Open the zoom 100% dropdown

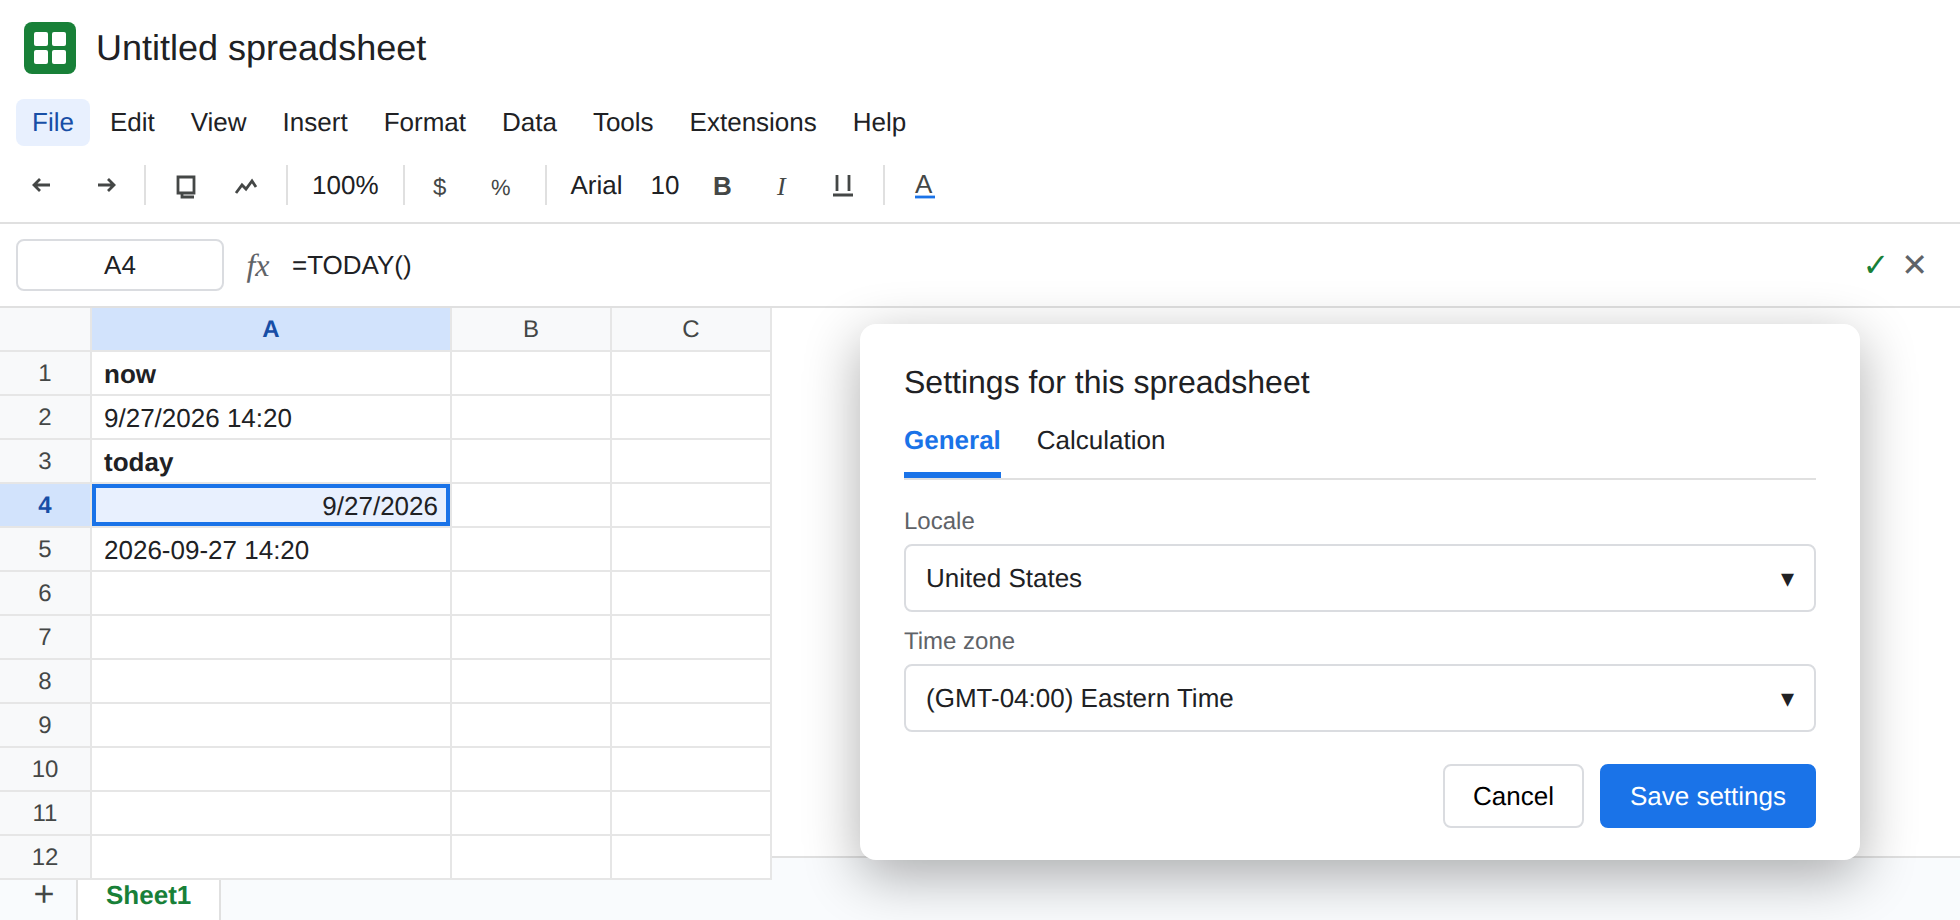[345, 186]
